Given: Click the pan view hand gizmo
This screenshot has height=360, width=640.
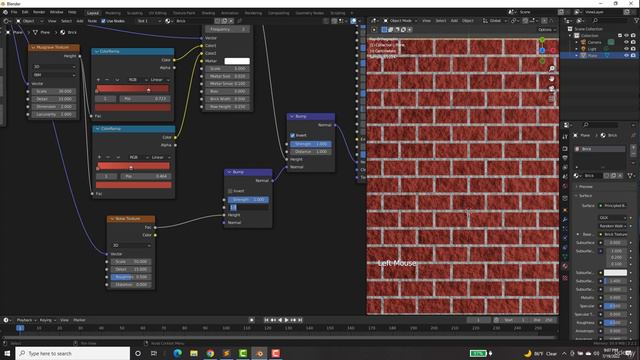Looking at the screenshot, I should click(x=552, y=78).
